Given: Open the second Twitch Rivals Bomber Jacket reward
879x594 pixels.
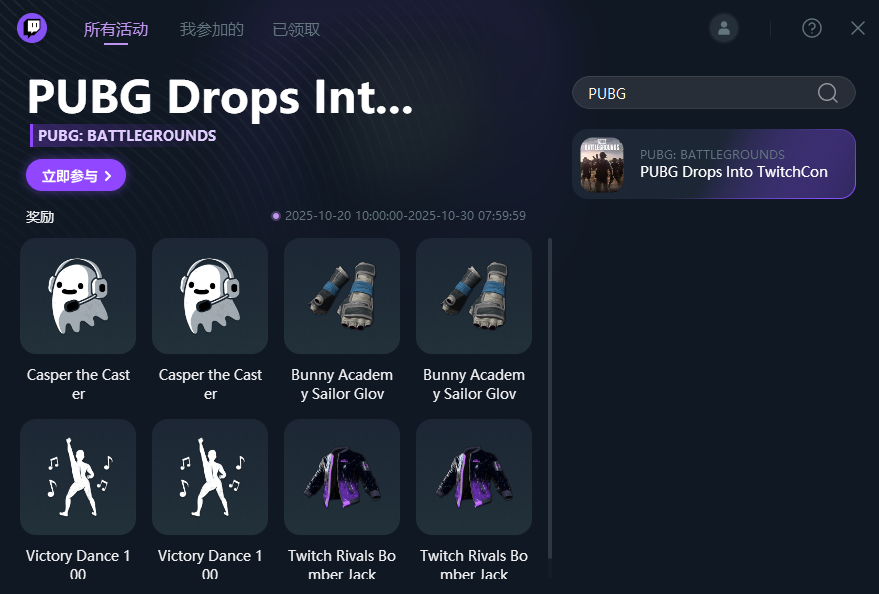Looking at the screenshot, I should pos(474,477).
